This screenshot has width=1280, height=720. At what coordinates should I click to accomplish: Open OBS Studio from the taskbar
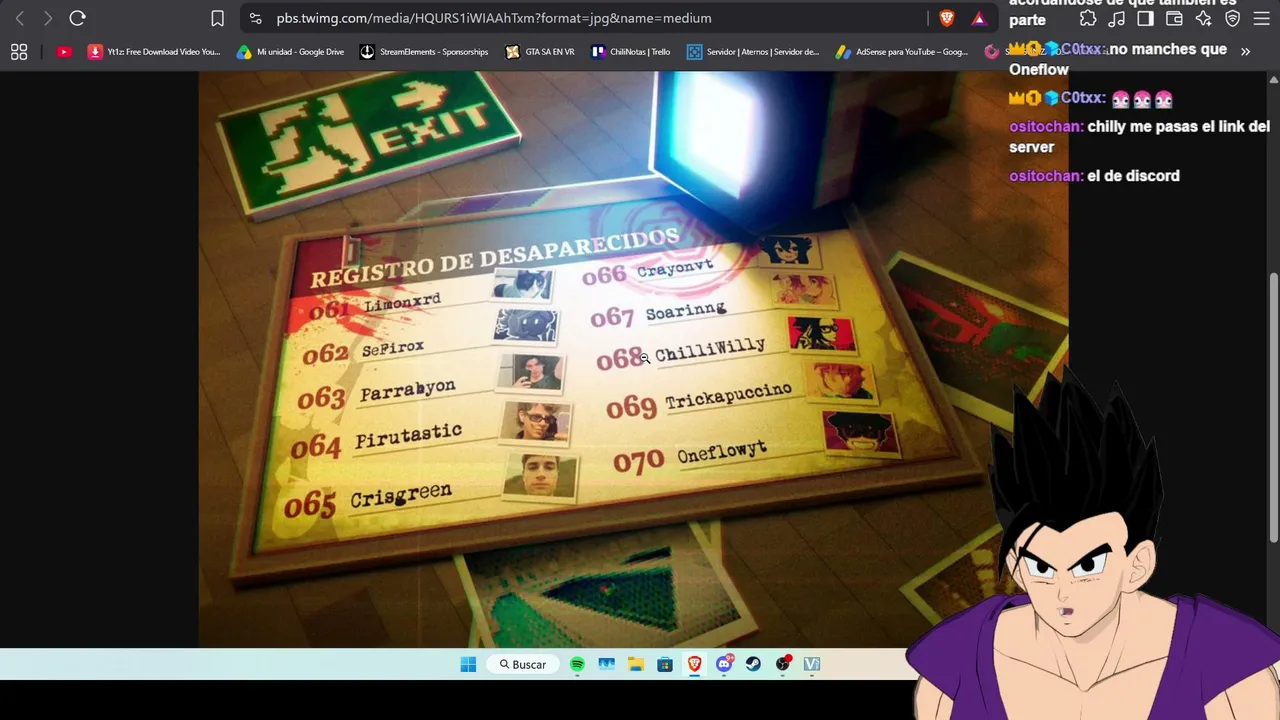(x=783, y=664)
